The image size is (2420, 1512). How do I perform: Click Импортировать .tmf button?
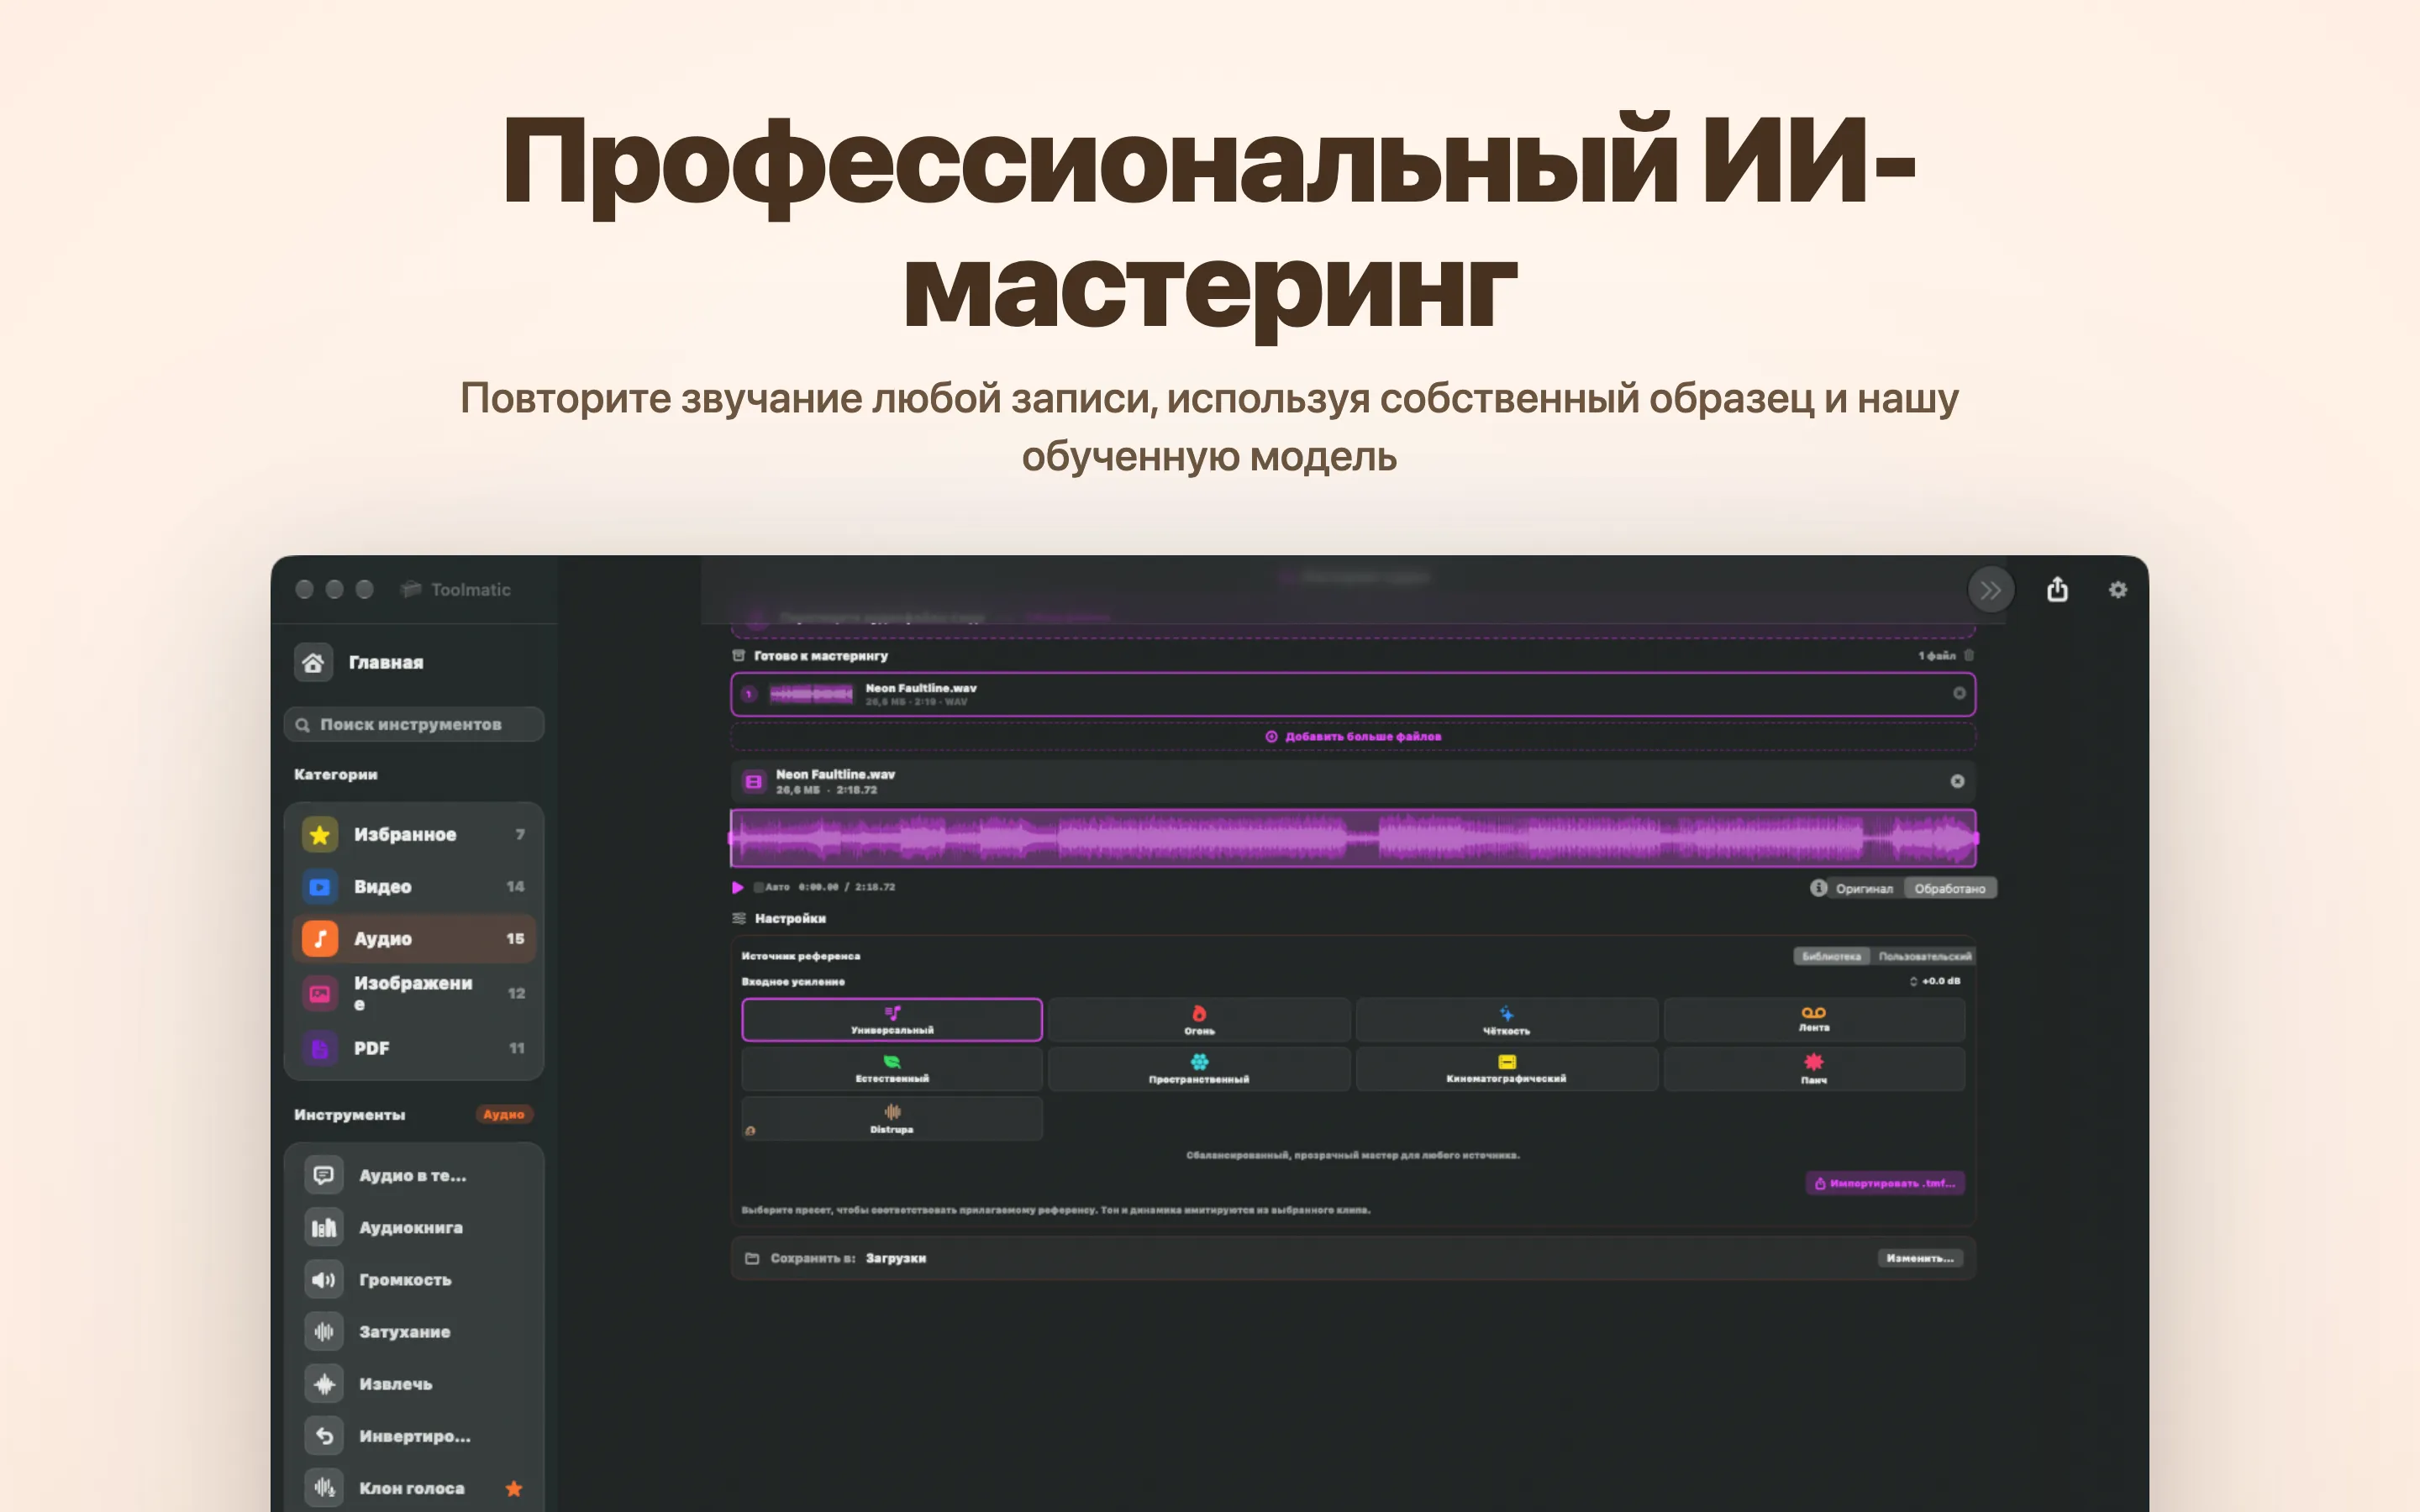[1885, 1183]
